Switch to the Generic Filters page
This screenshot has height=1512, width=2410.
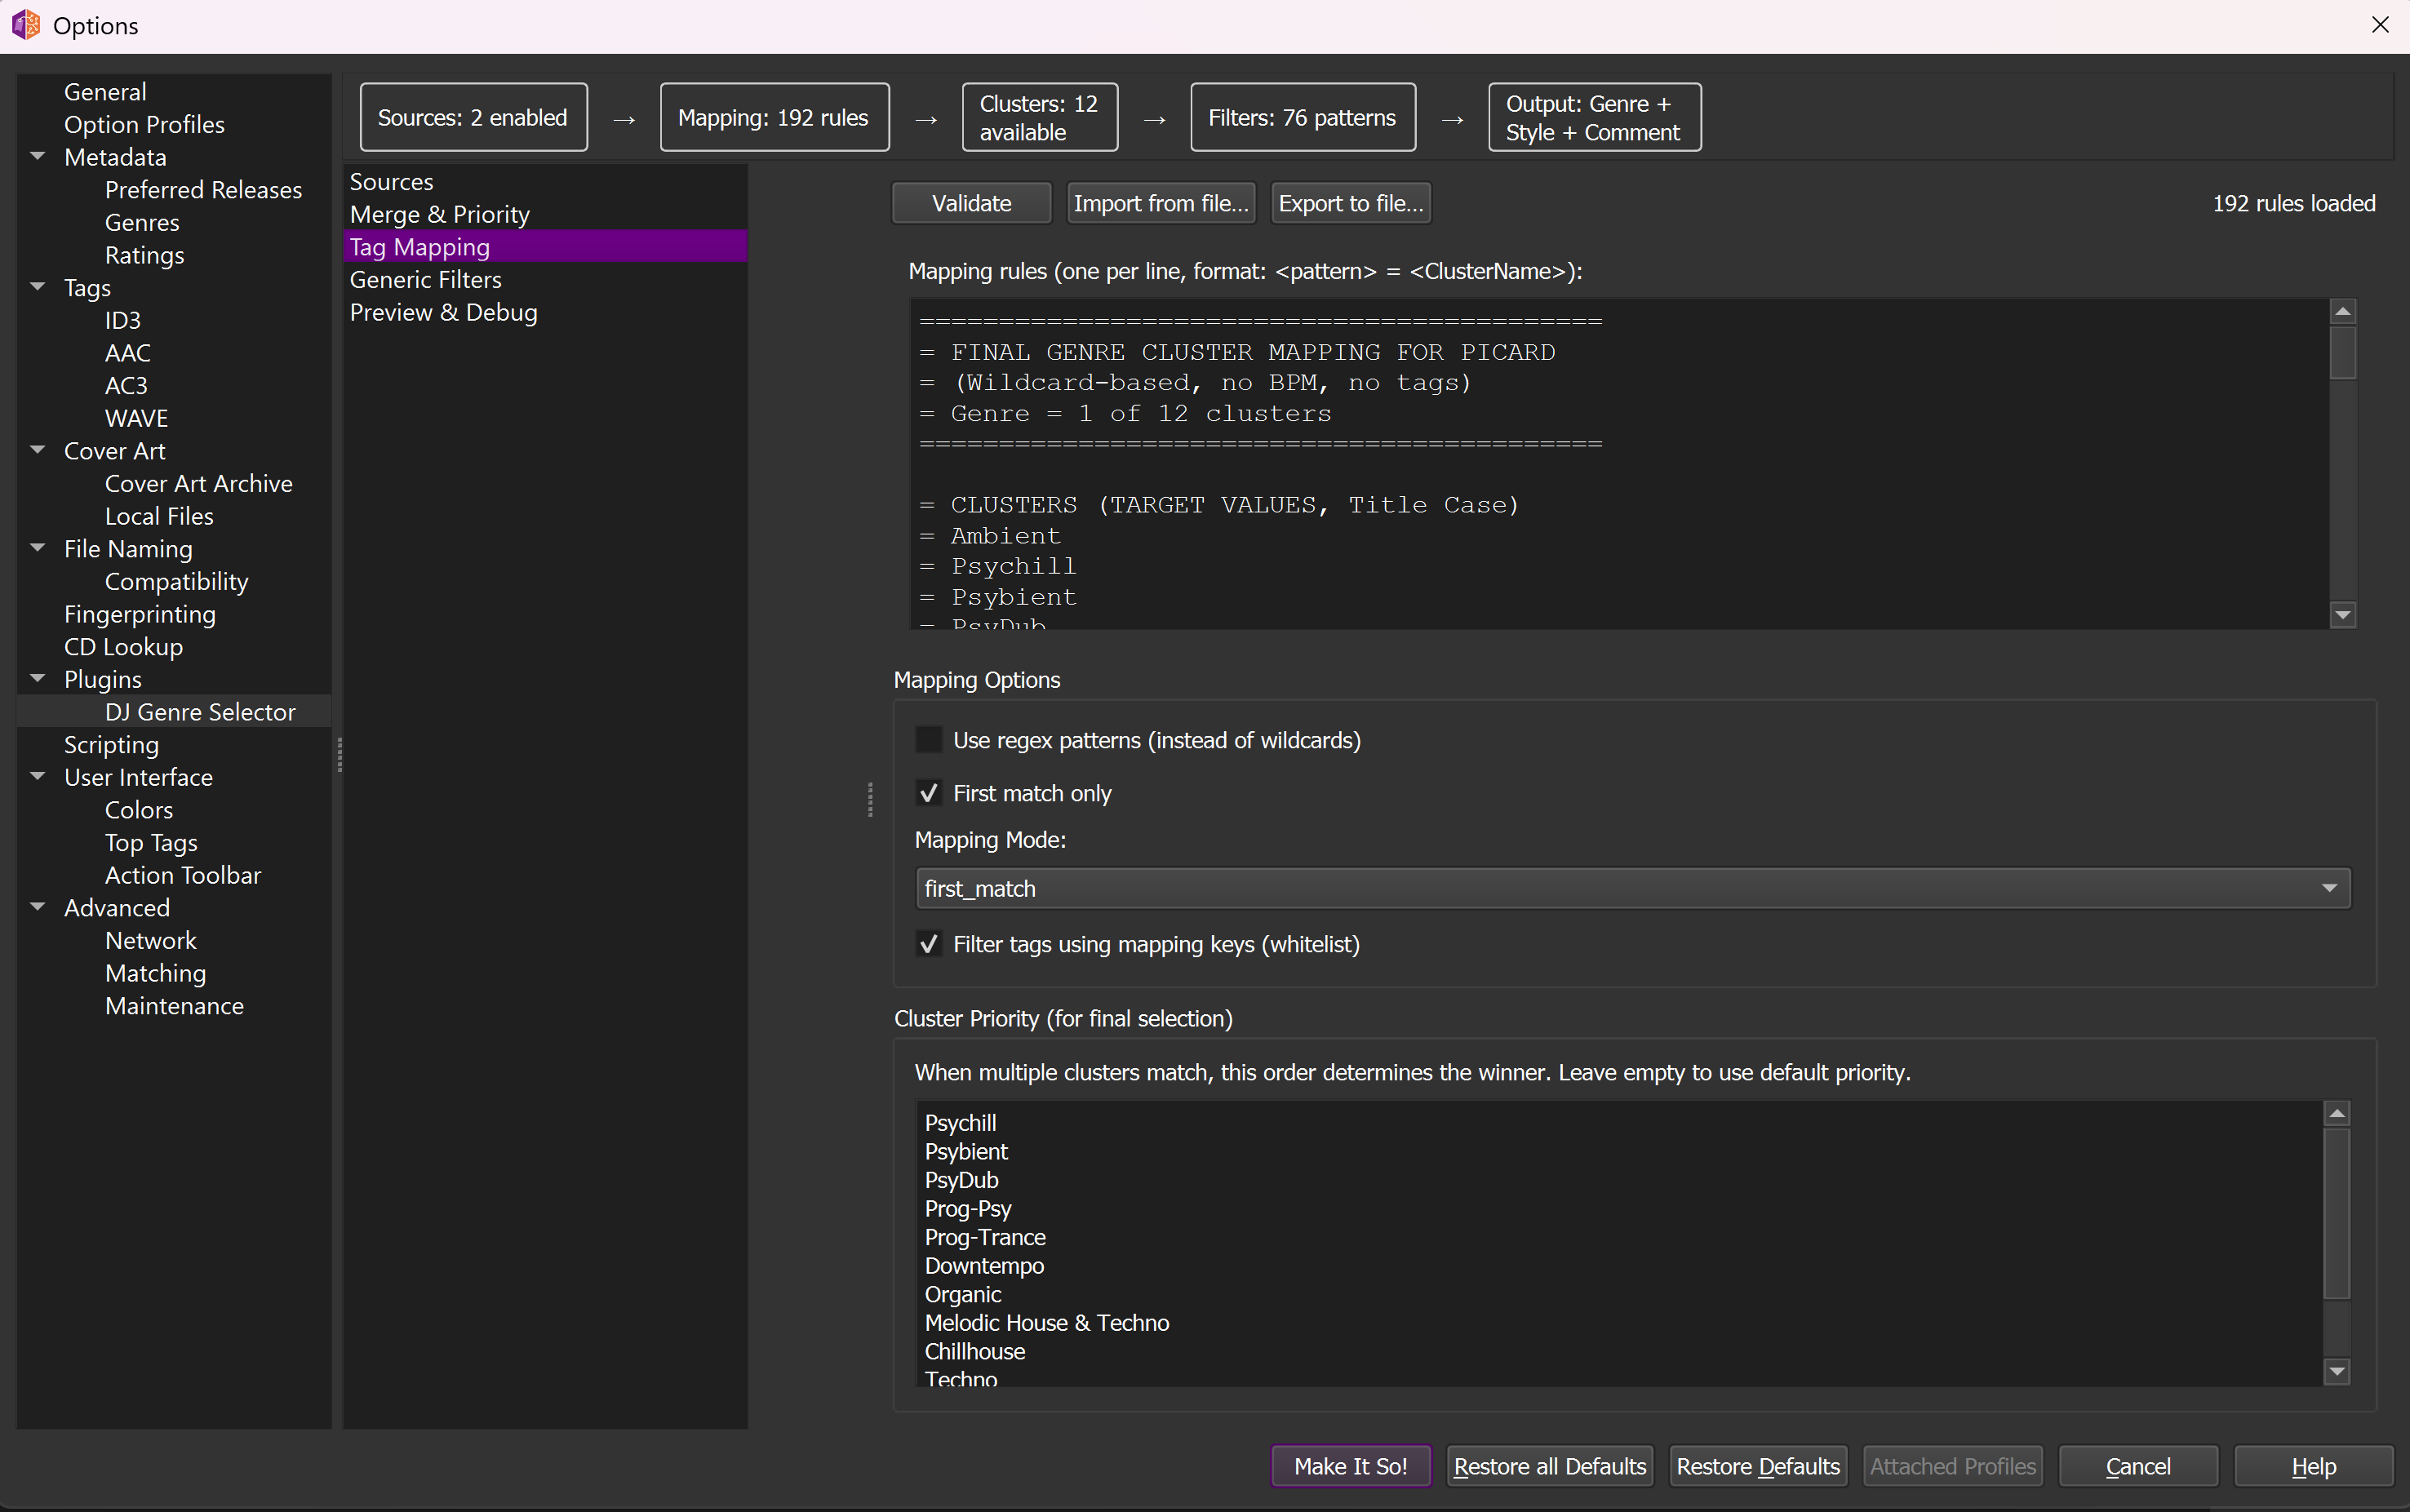(425, 280)
